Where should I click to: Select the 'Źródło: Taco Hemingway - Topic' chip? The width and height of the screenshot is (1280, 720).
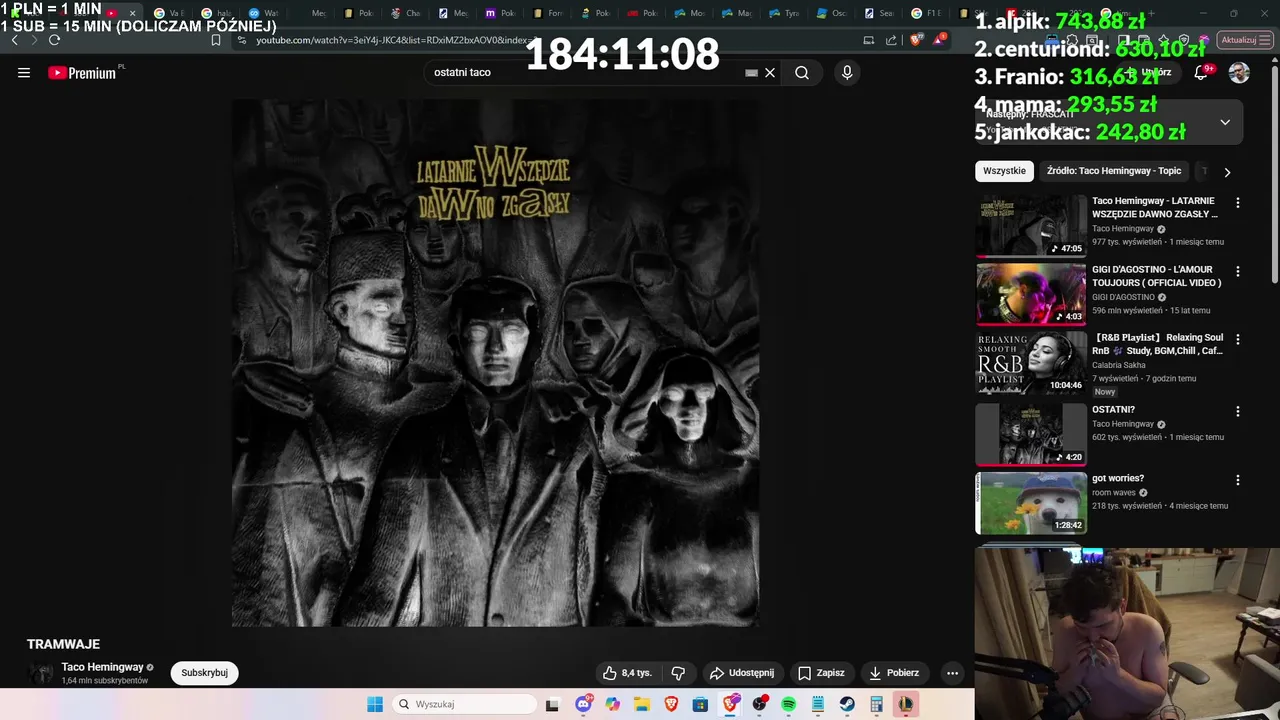(x=1114, y=171)
